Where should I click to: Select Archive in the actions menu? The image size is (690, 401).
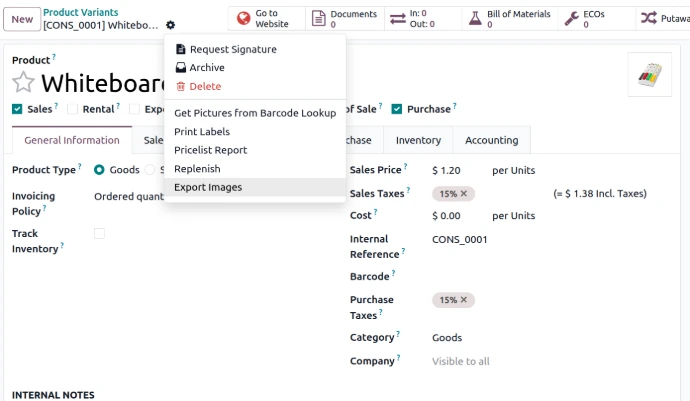(x=207, y=68)
